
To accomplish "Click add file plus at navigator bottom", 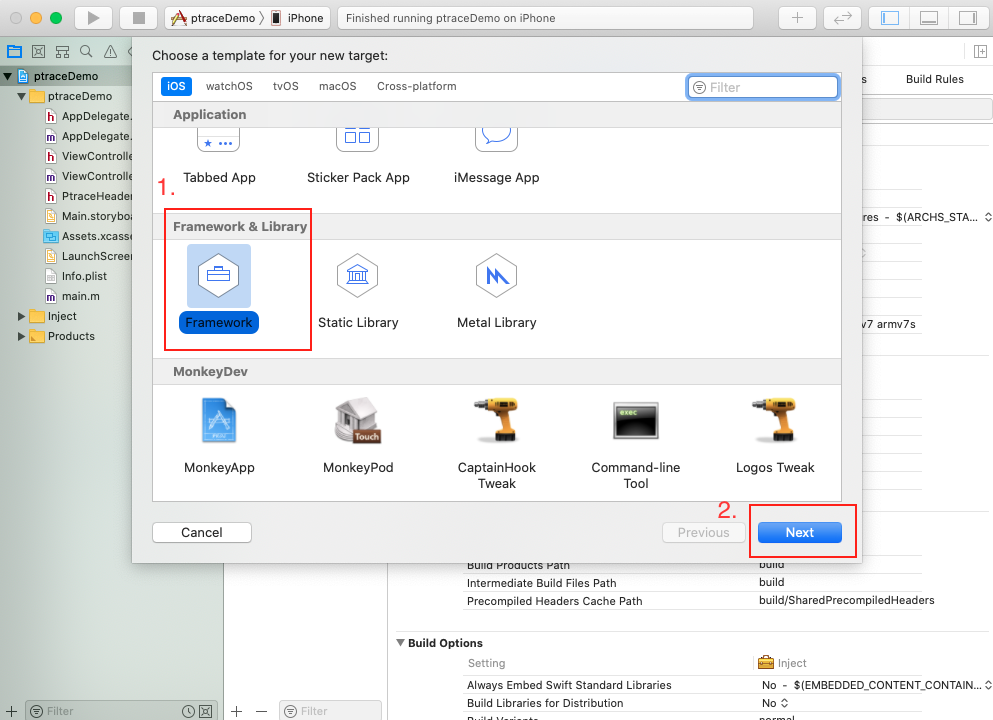I will pyautogui.click(x=11, y=711).
